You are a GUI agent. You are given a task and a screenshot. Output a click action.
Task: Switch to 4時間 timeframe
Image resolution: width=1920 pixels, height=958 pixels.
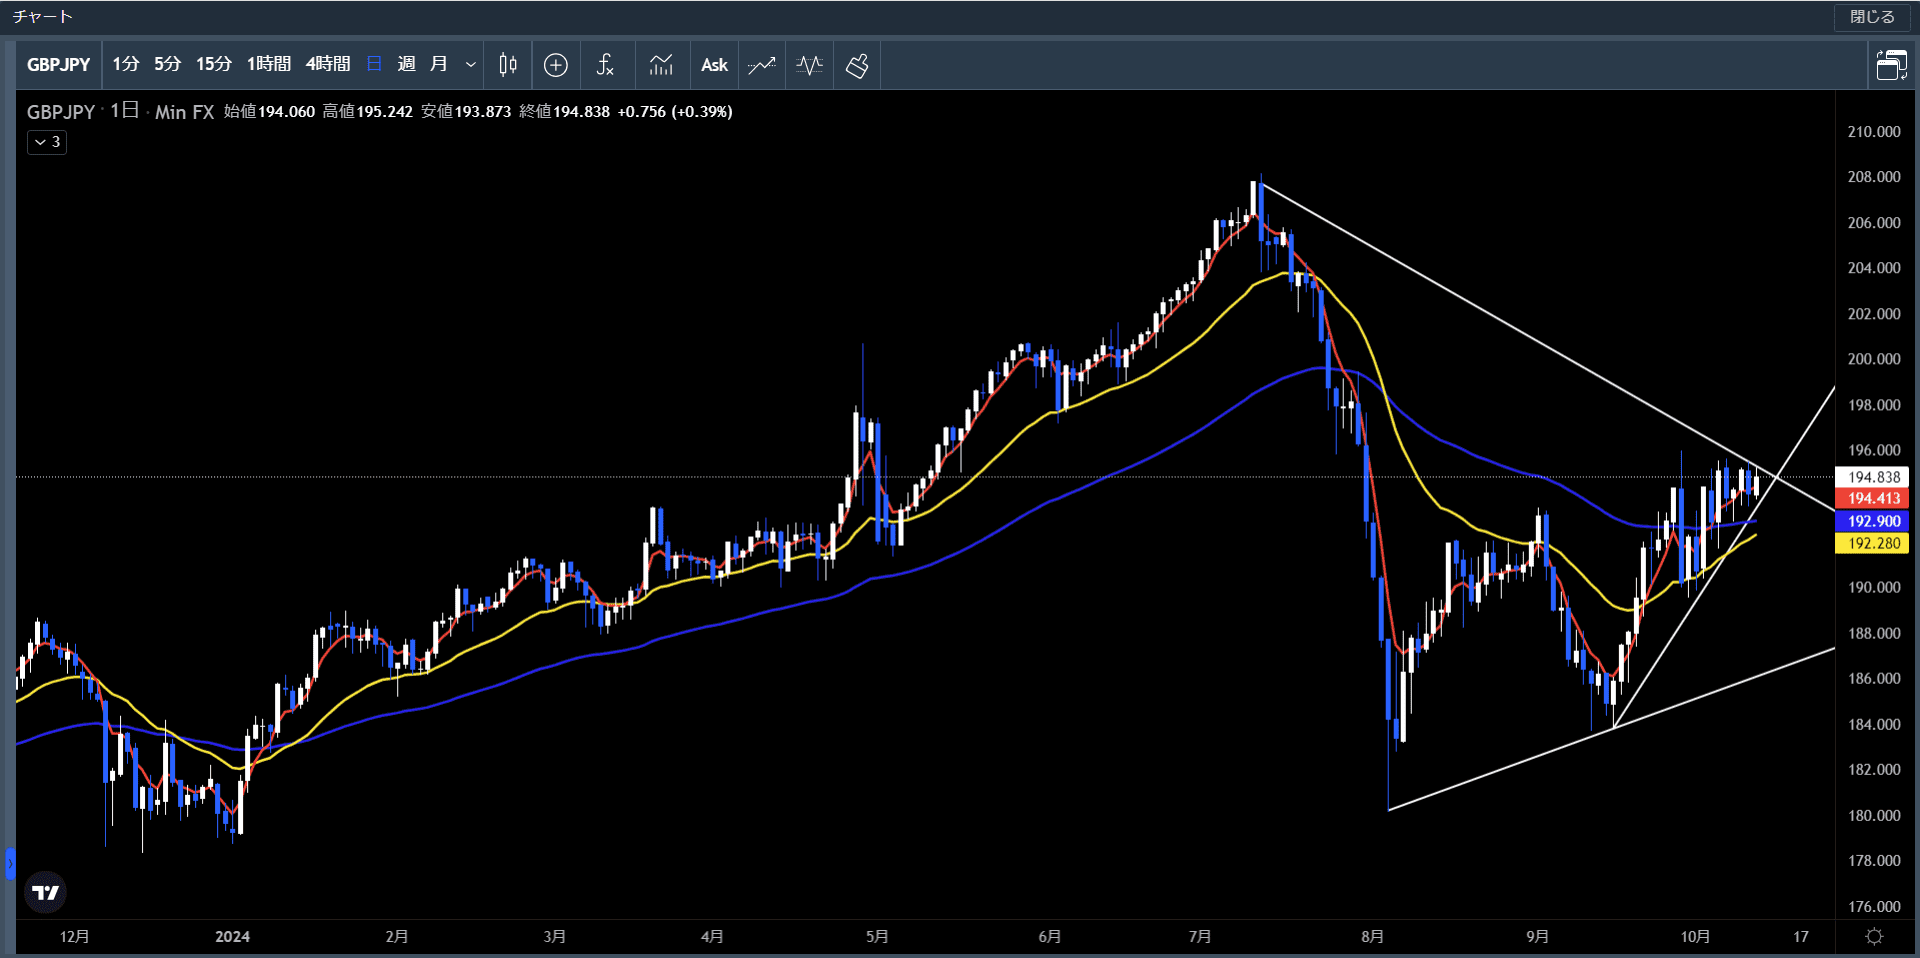click(x=328, y=64)
